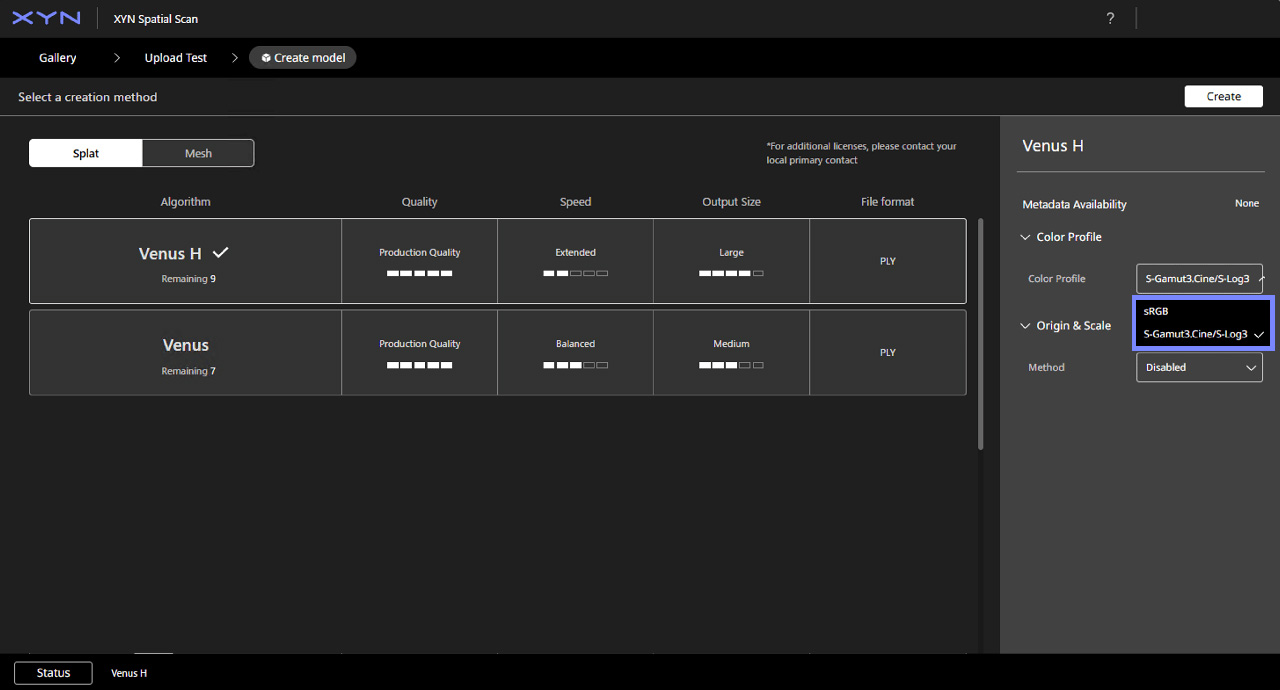Click the algorithm list vertical scrollbar
This screenshot has width=1280, height=690.
tap(981, 334)
